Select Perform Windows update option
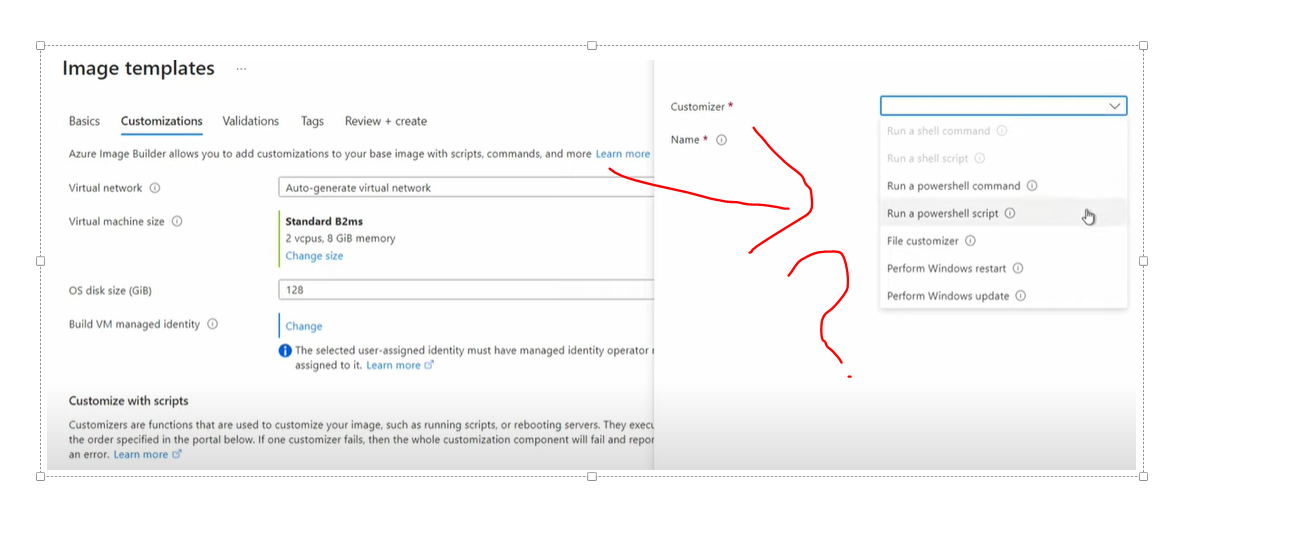Image resolution: width=1315 pixels, height=542 pixels. (1003, 296)
